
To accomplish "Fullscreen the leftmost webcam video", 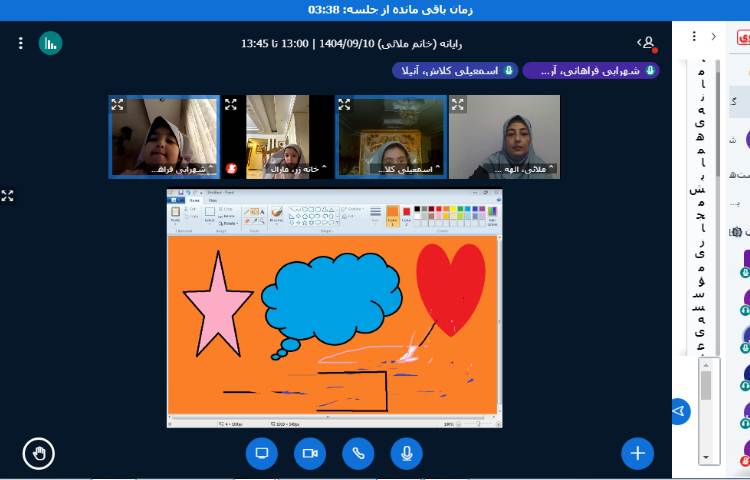I will (118, 104).
